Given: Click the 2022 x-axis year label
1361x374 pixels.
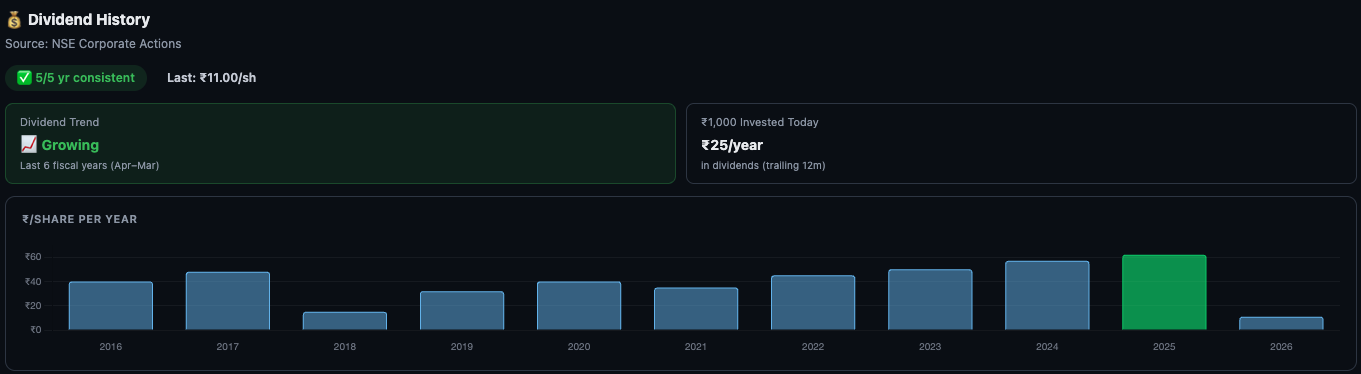Looking at the screenshot, I should click(813, 347).
